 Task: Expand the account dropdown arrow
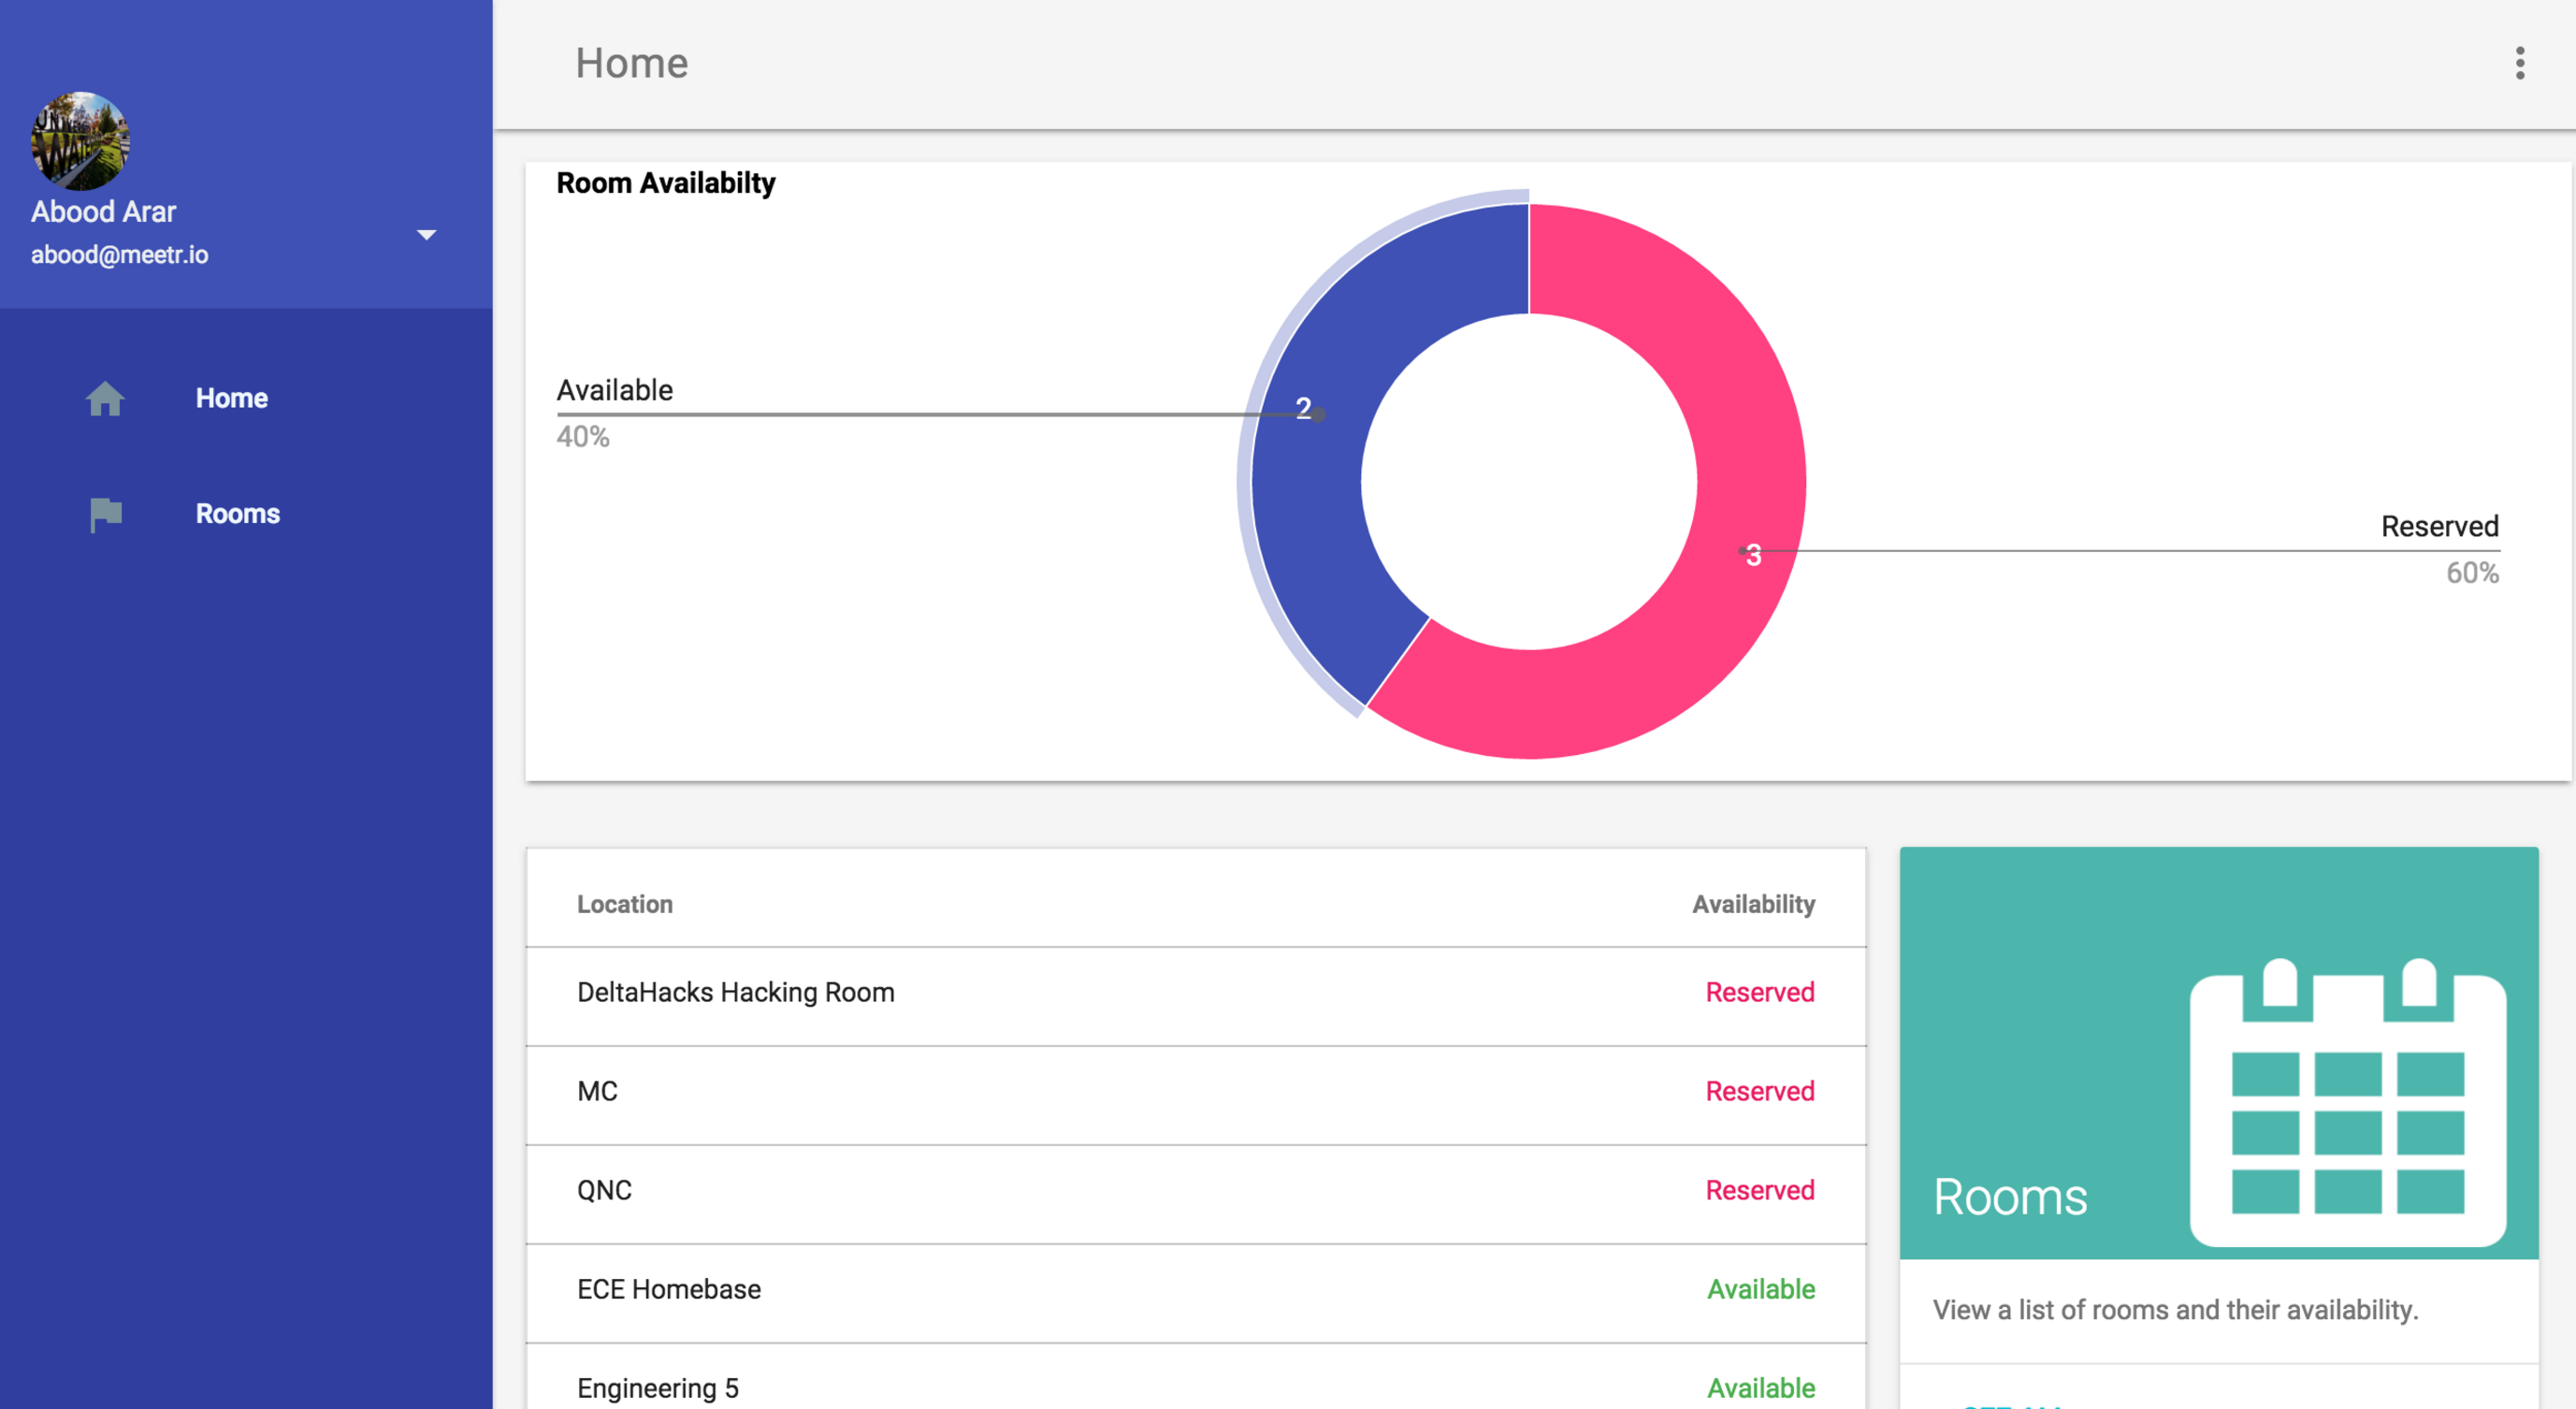tap(426, 235)
